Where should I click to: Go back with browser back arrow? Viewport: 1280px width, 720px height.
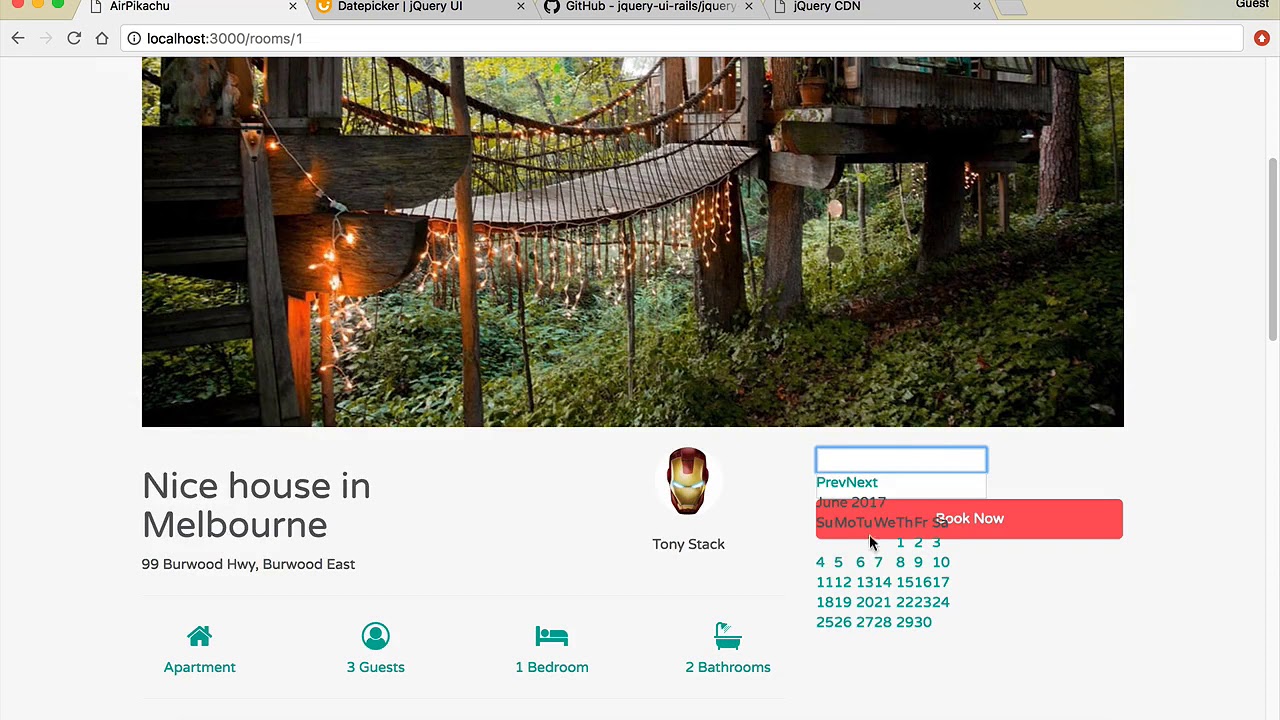coord(18,38)
